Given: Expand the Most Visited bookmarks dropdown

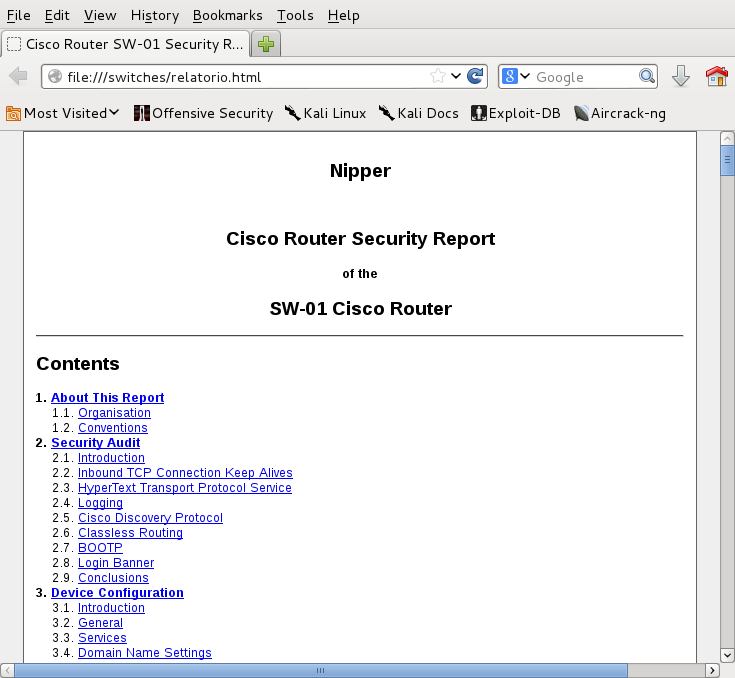Looking at the screenshot, I should (x=114, y=113).
